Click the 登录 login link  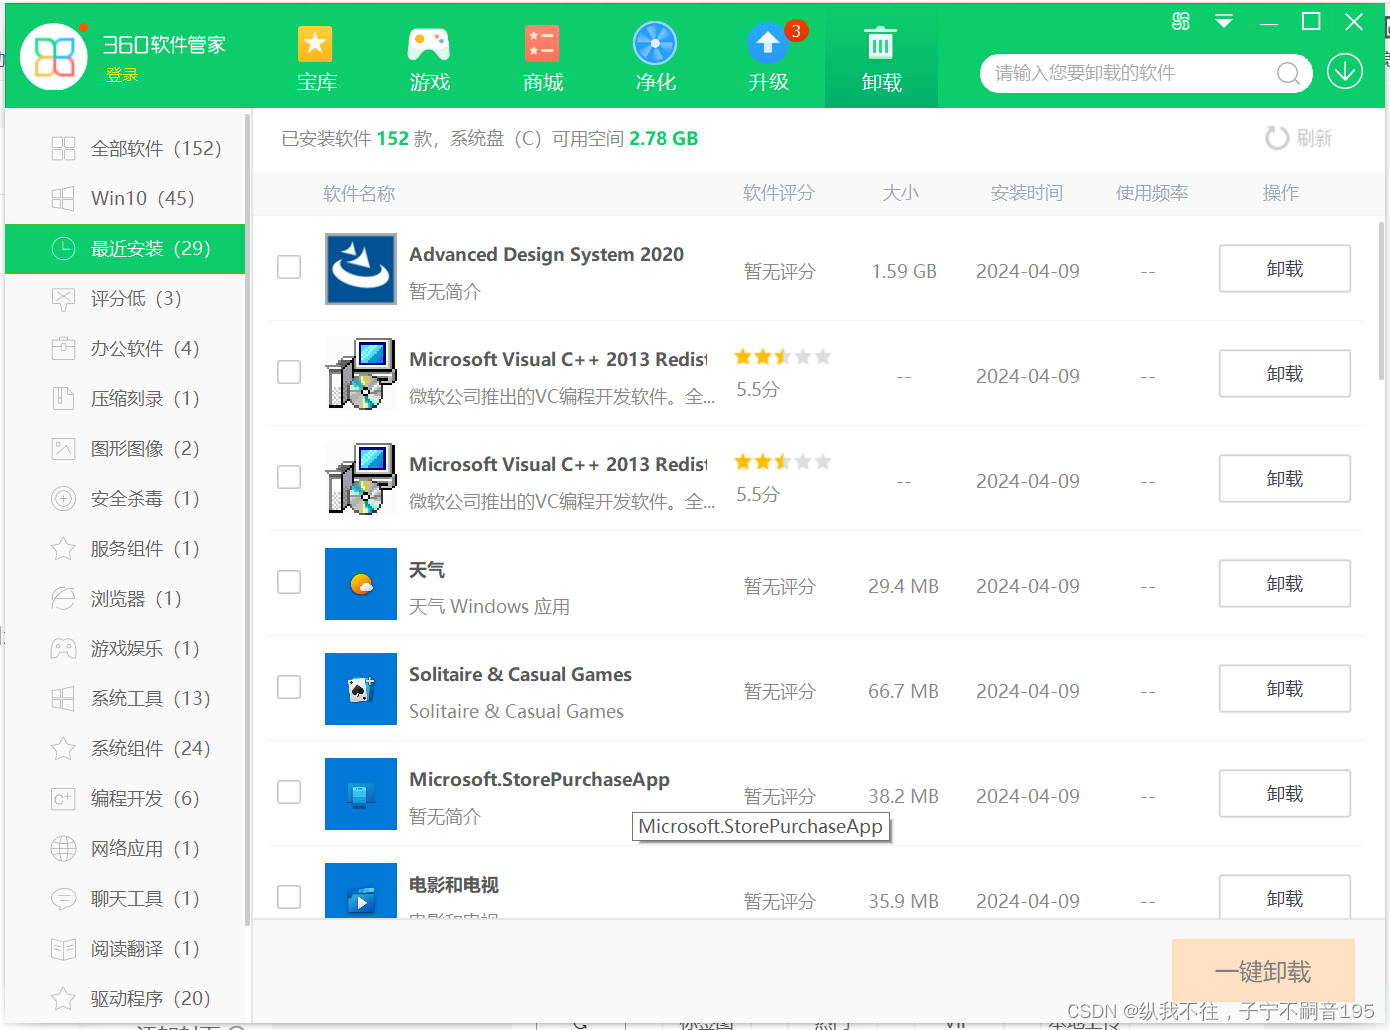pyautogui.click(x=122, y=75)
